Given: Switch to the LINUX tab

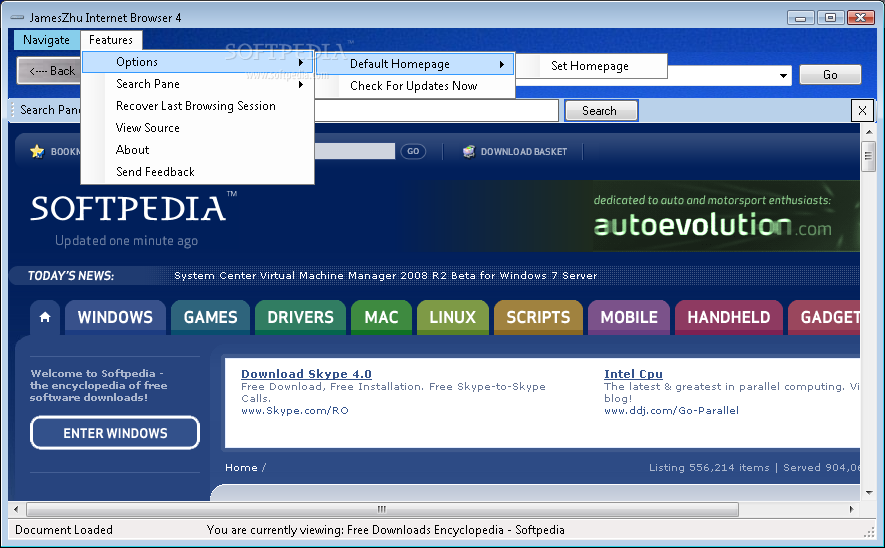Looking at the screenshot, I should 453,317.
